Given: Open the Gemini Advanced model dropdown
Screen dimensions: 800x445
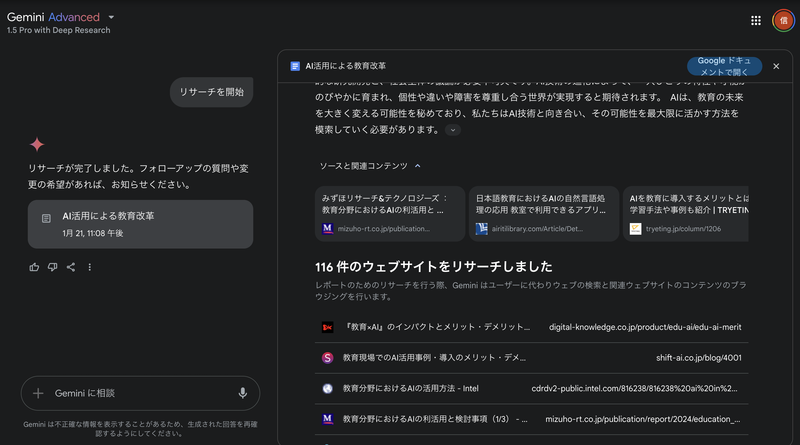Looking at the screenshot, I should (111, 17).
